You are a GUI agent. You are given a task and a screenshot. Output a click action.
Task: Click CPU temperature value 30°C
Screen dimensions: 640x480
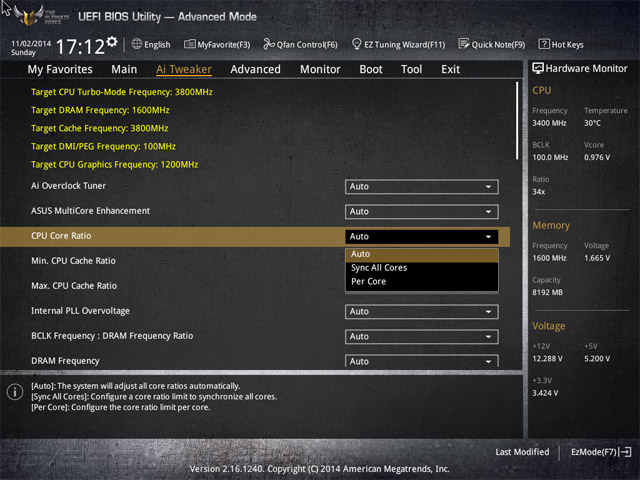click(592, 123)
